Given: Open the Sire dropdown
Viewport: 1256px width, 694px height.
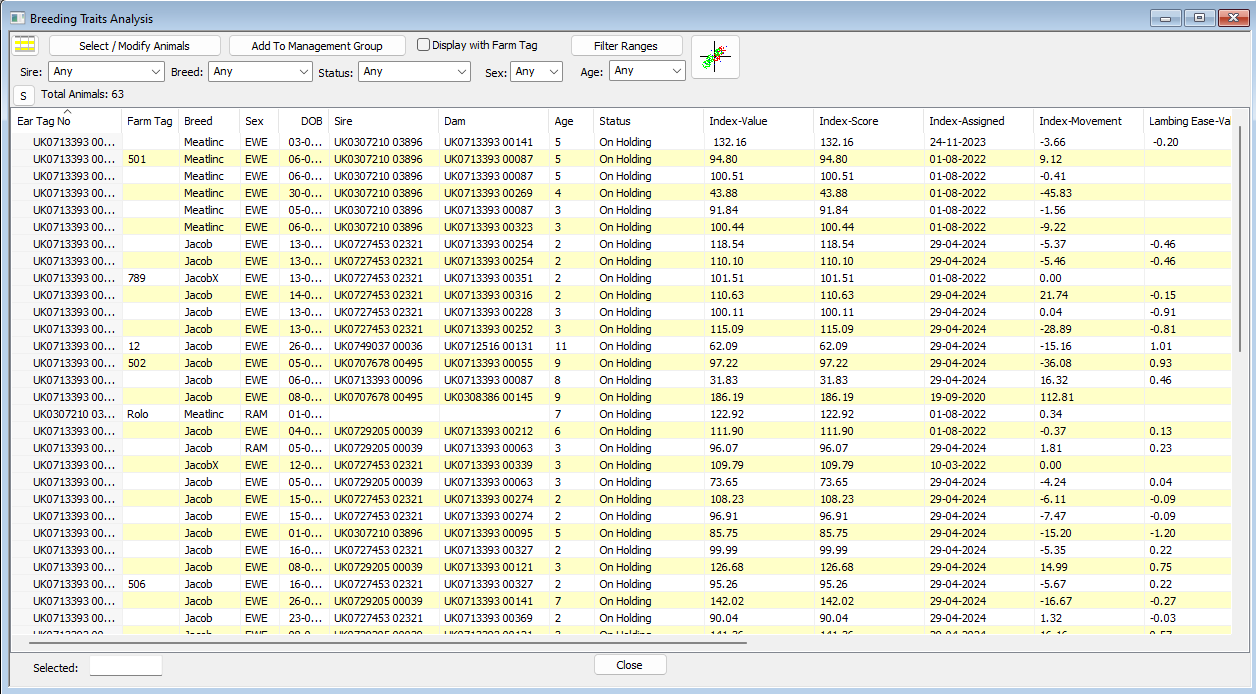Looking at the screenshot, I should [106, 72].
